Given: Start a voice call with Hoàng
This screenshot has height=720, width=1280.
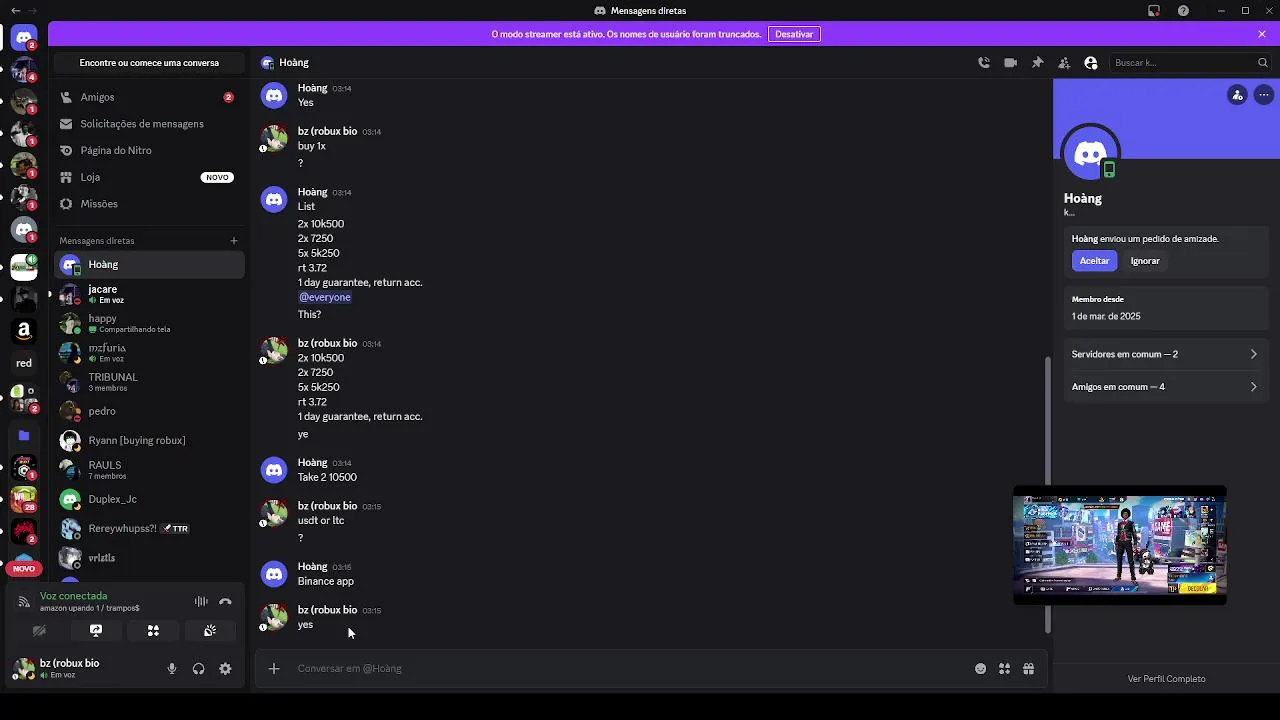Looking at the screenshot, I should 984,63.
